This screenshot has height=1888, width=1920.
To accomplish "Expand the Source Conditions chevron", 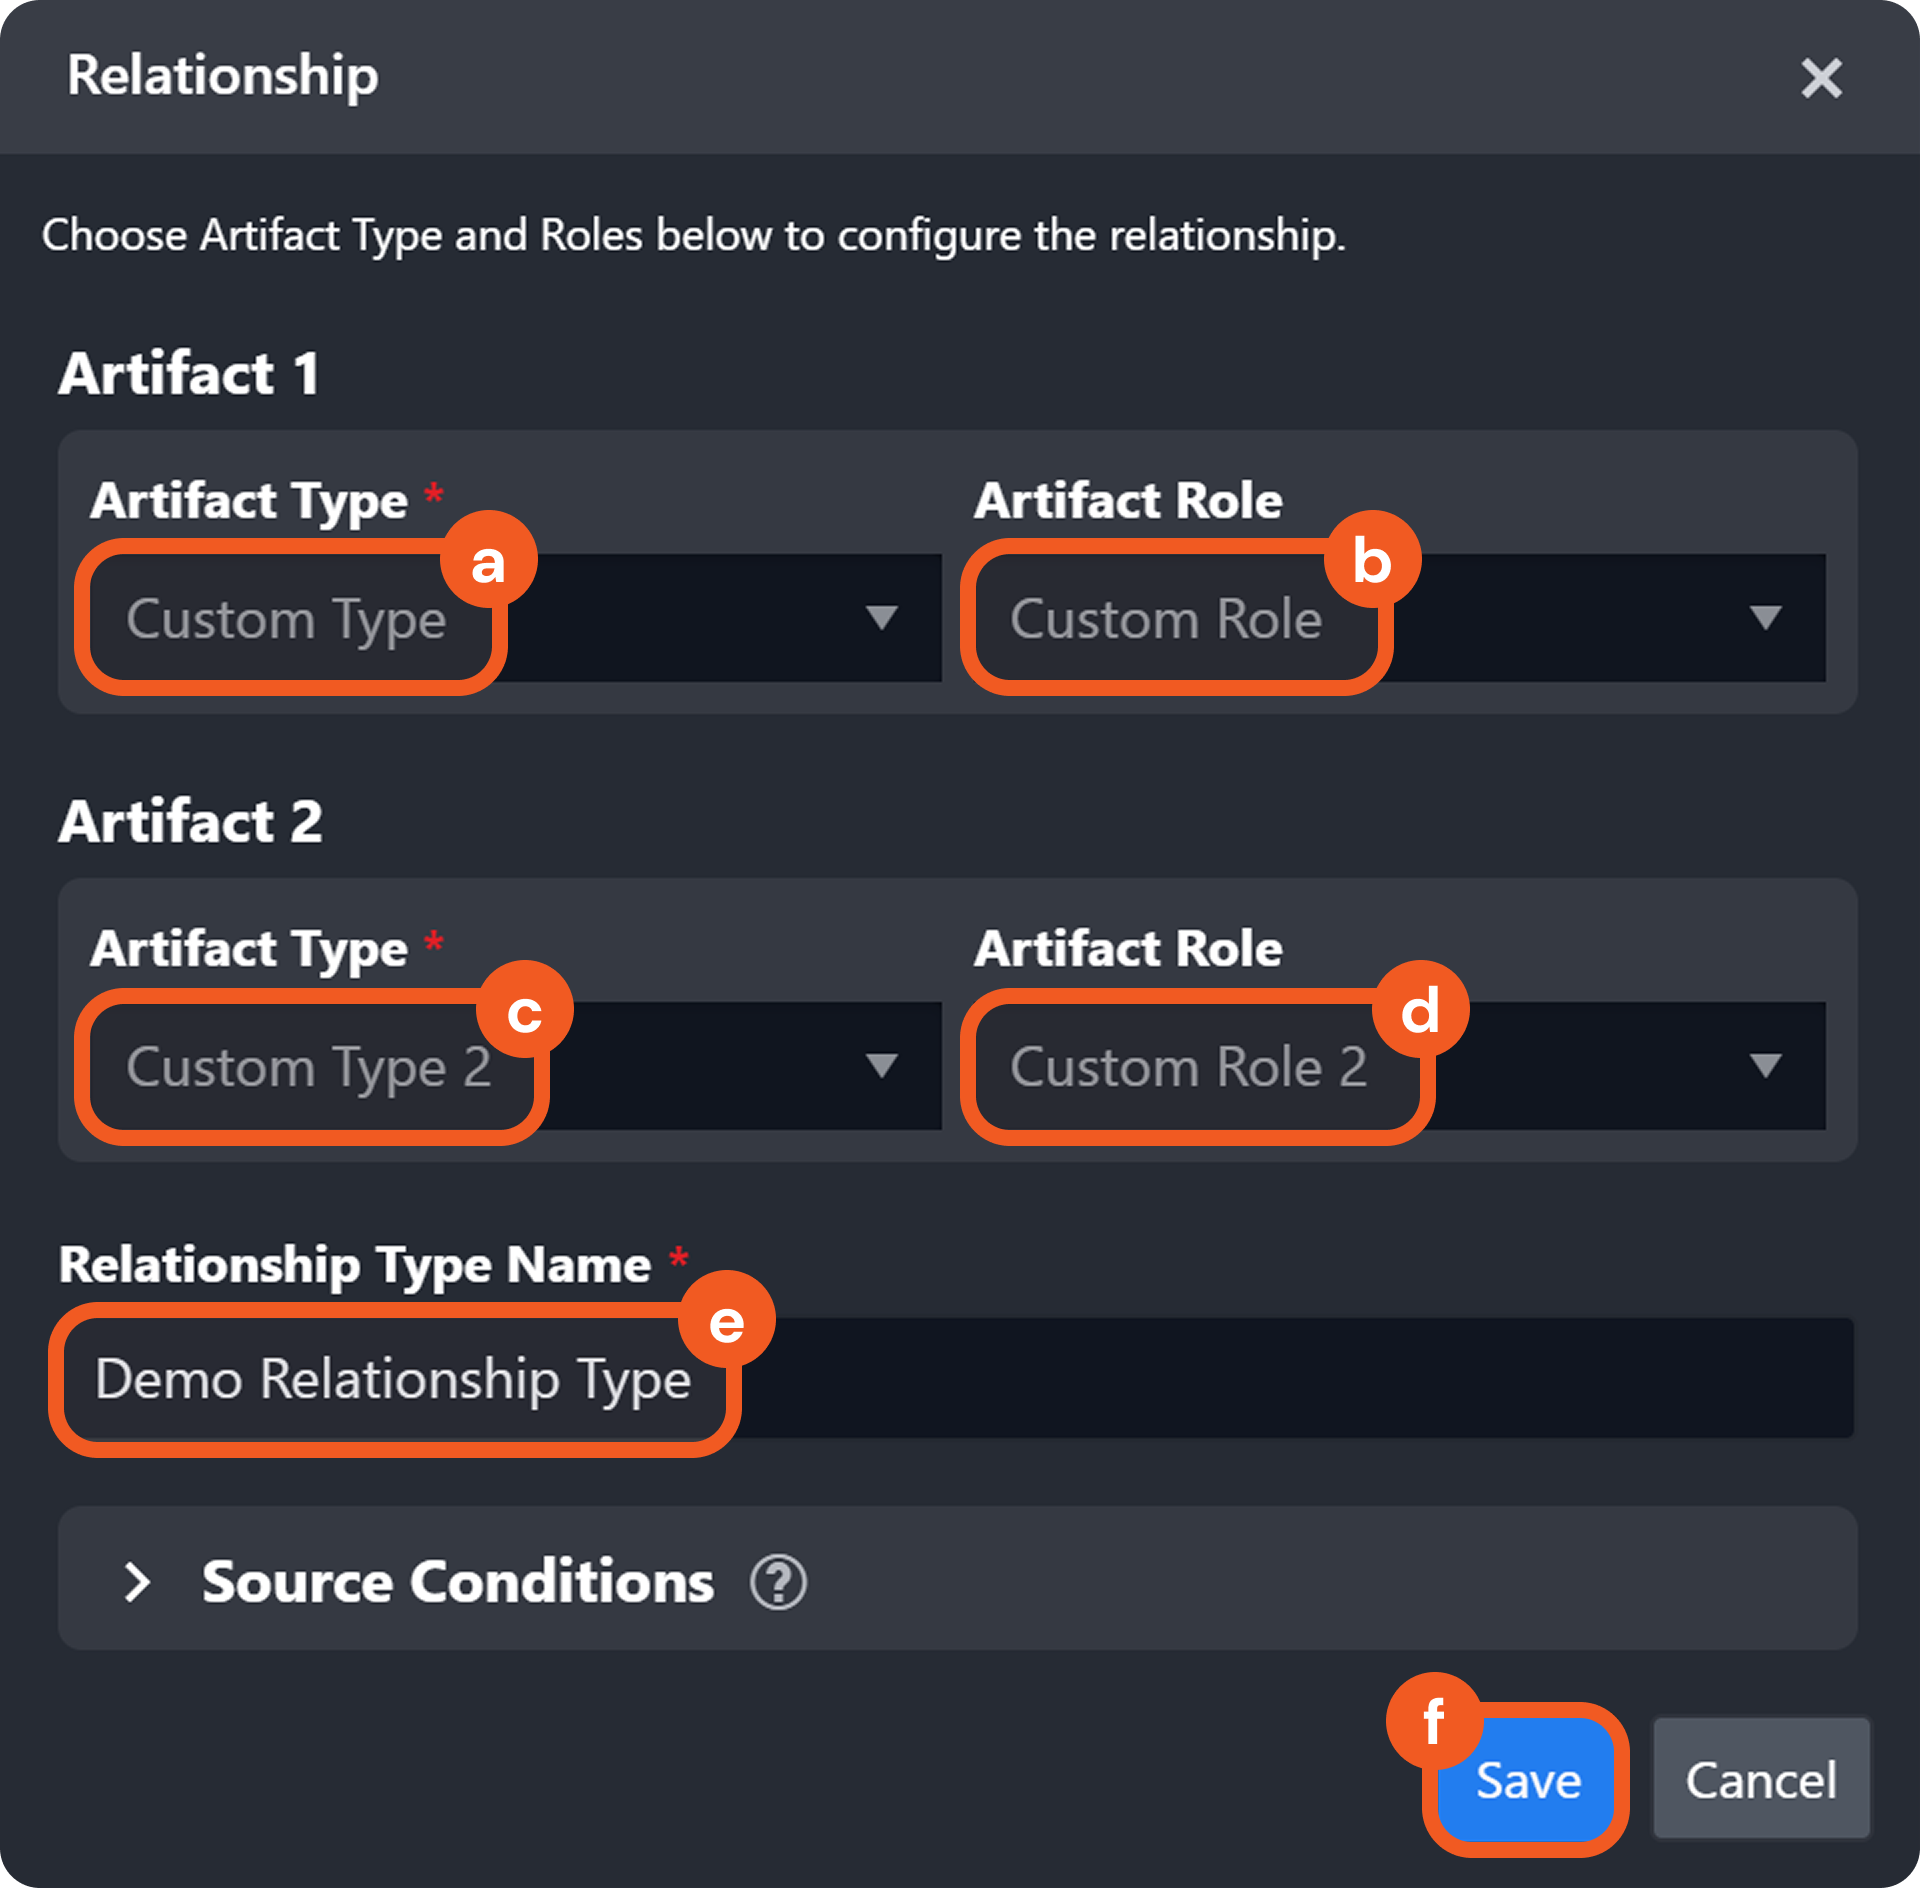I will pyautogui.click(x=137, y=1582).
